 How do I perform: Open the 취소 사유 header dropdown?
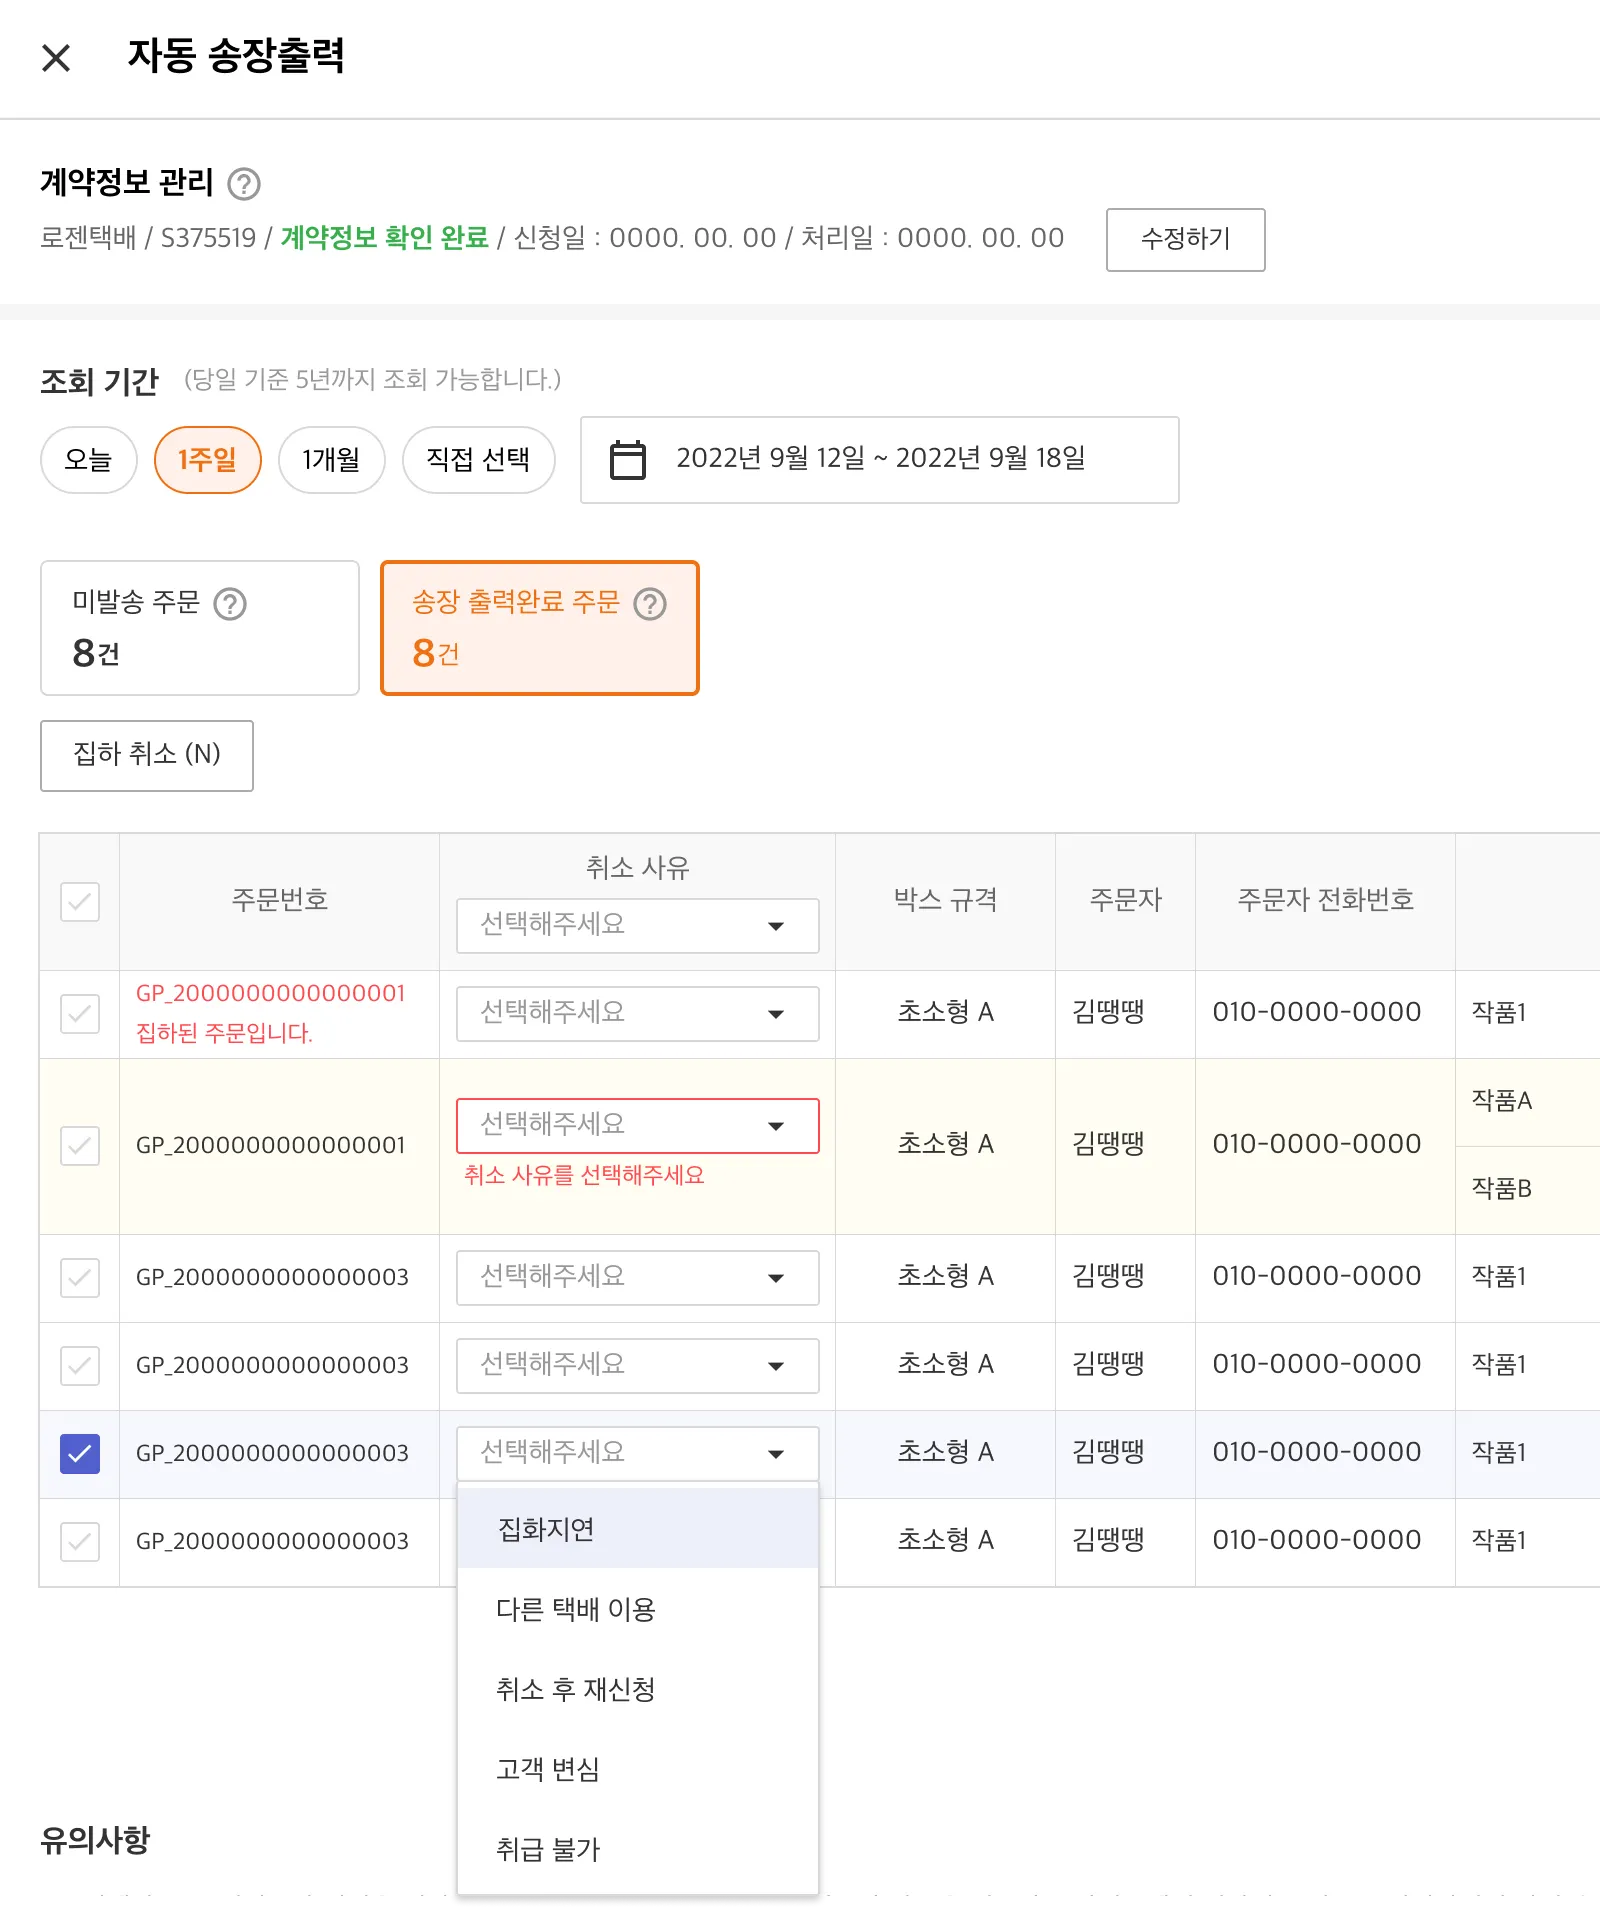pyautogui.click(x=638, y=925)
